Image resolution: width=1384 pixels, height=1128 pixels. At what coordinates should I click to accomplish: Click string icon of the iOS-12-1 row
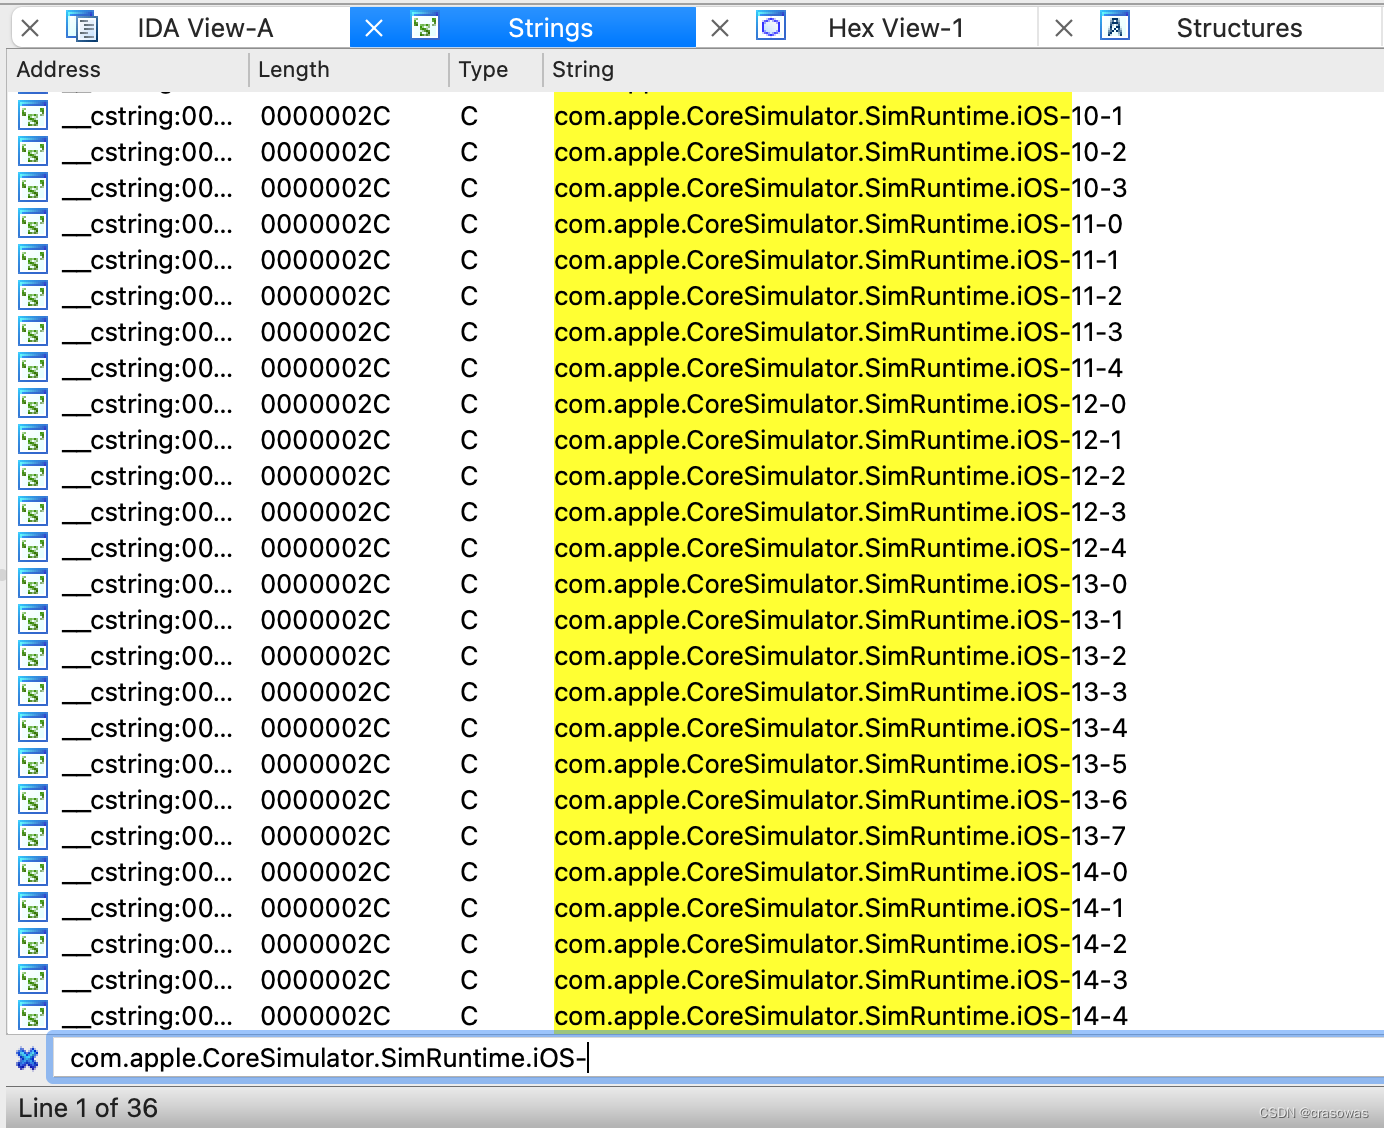click(33, 440)
